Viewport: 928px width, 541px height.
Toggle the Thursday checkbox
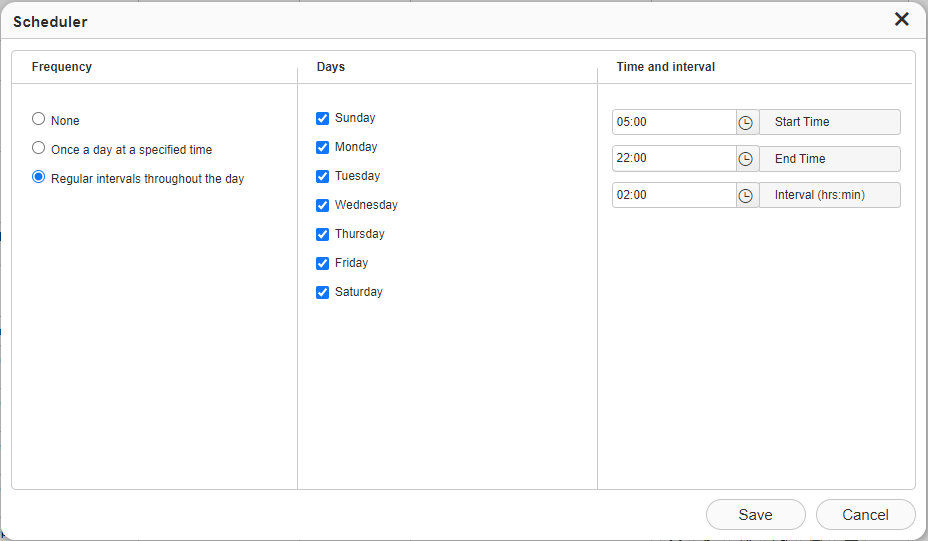point(323,234)
